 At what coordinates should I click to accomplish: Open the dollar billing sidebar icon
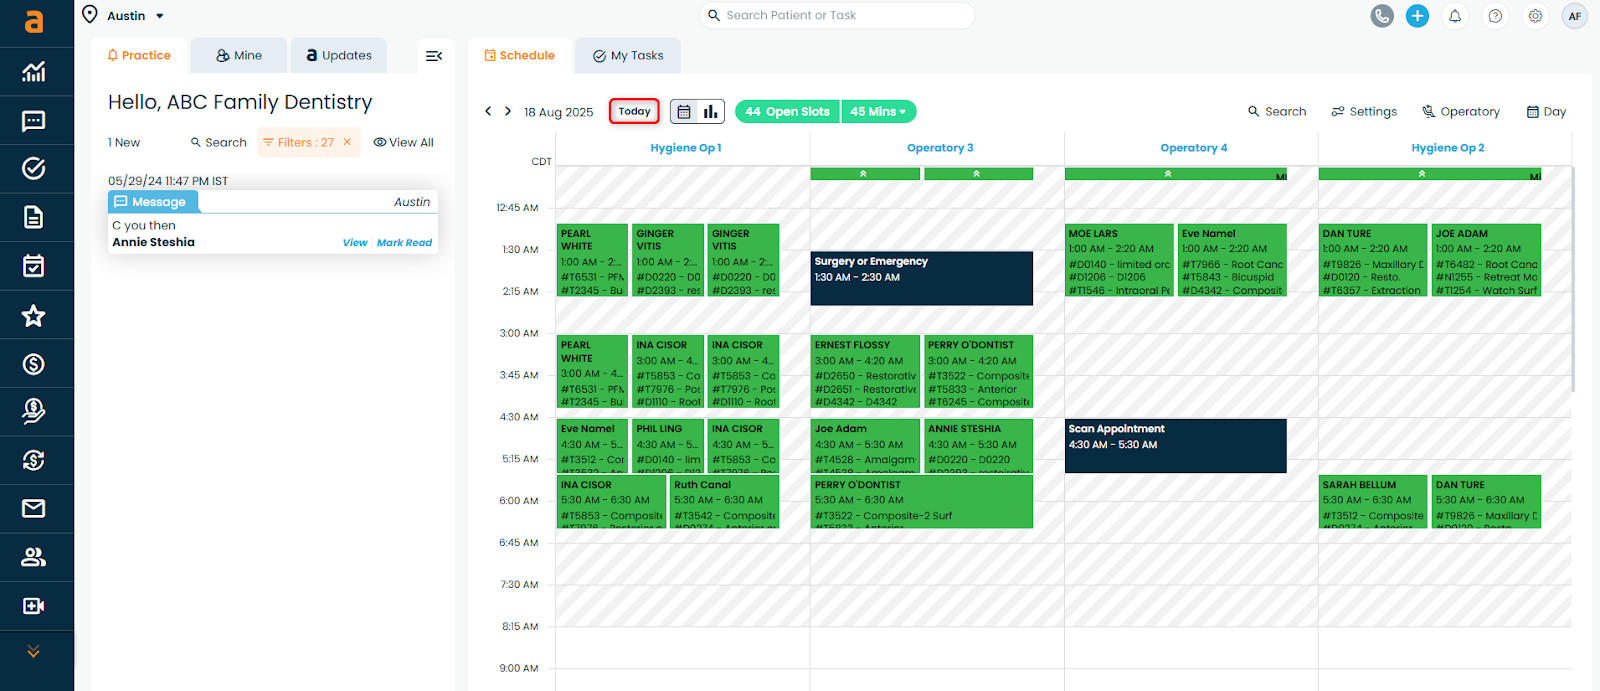(x=34, y=364)
